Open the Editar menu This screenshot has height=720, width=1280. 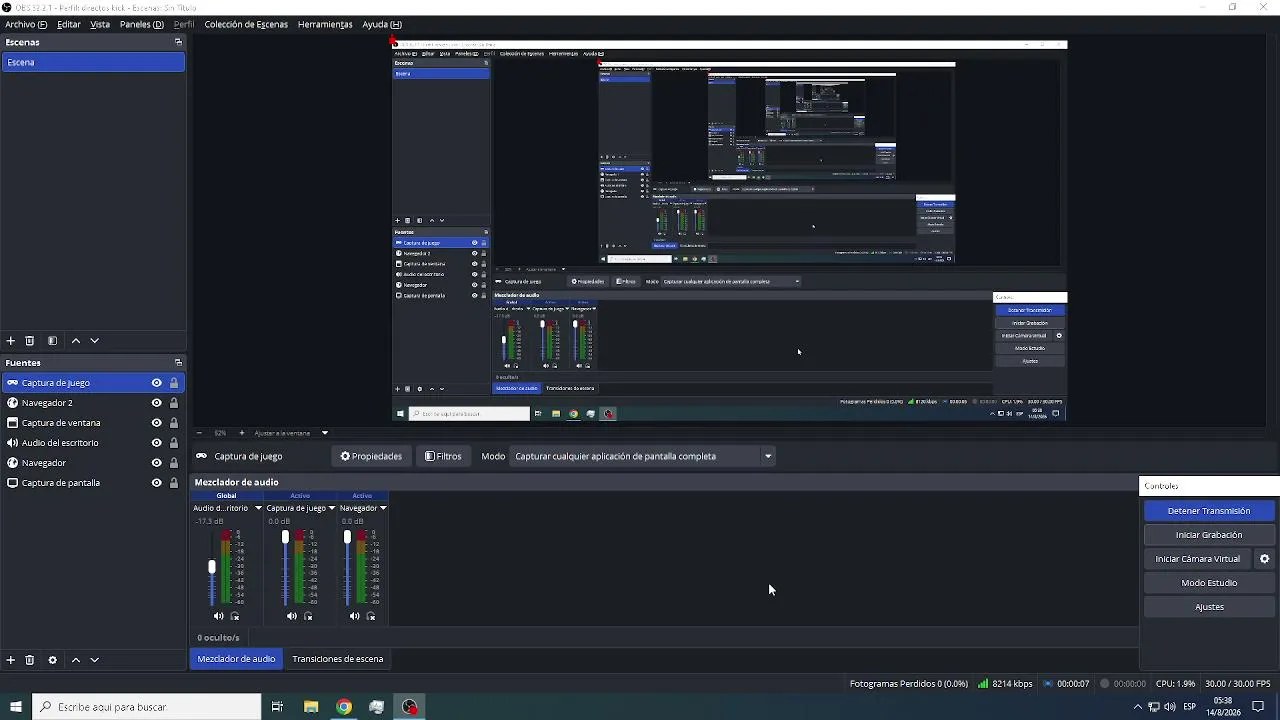(x=69, y=24)
